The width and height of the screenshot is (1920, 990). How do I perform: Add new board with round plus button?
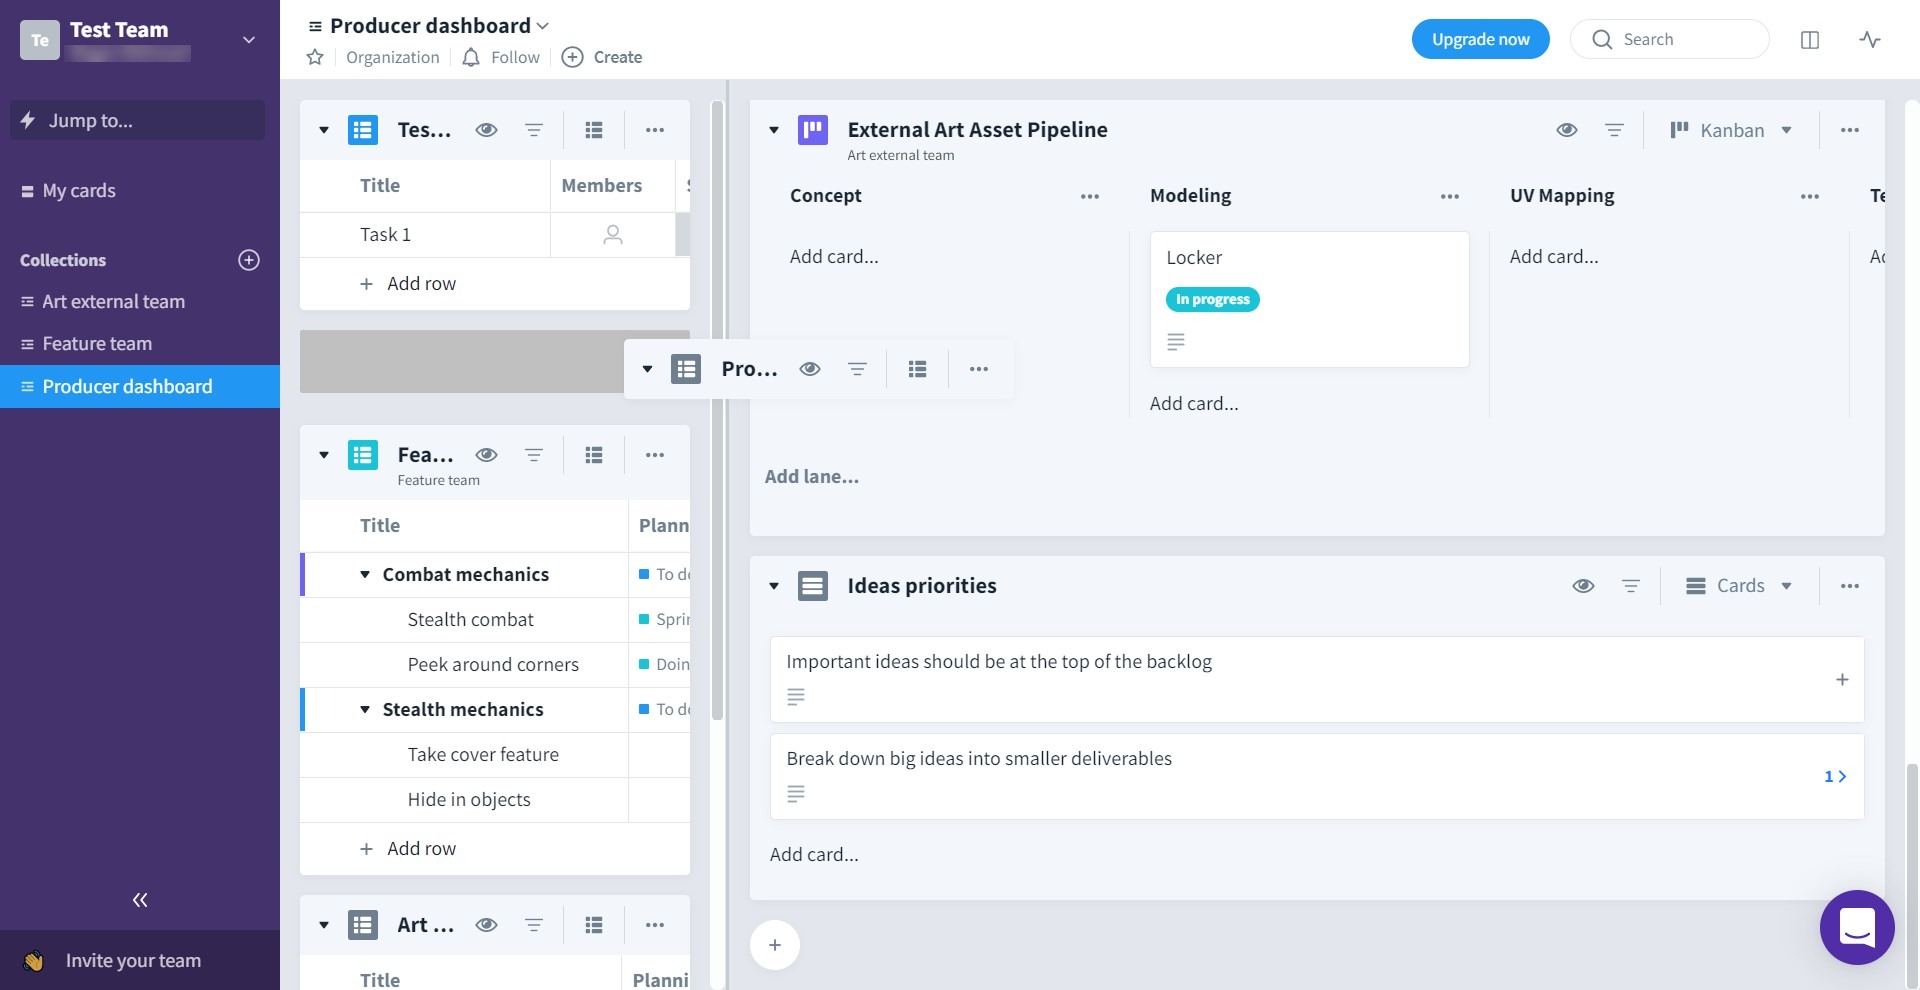point(775,945)
